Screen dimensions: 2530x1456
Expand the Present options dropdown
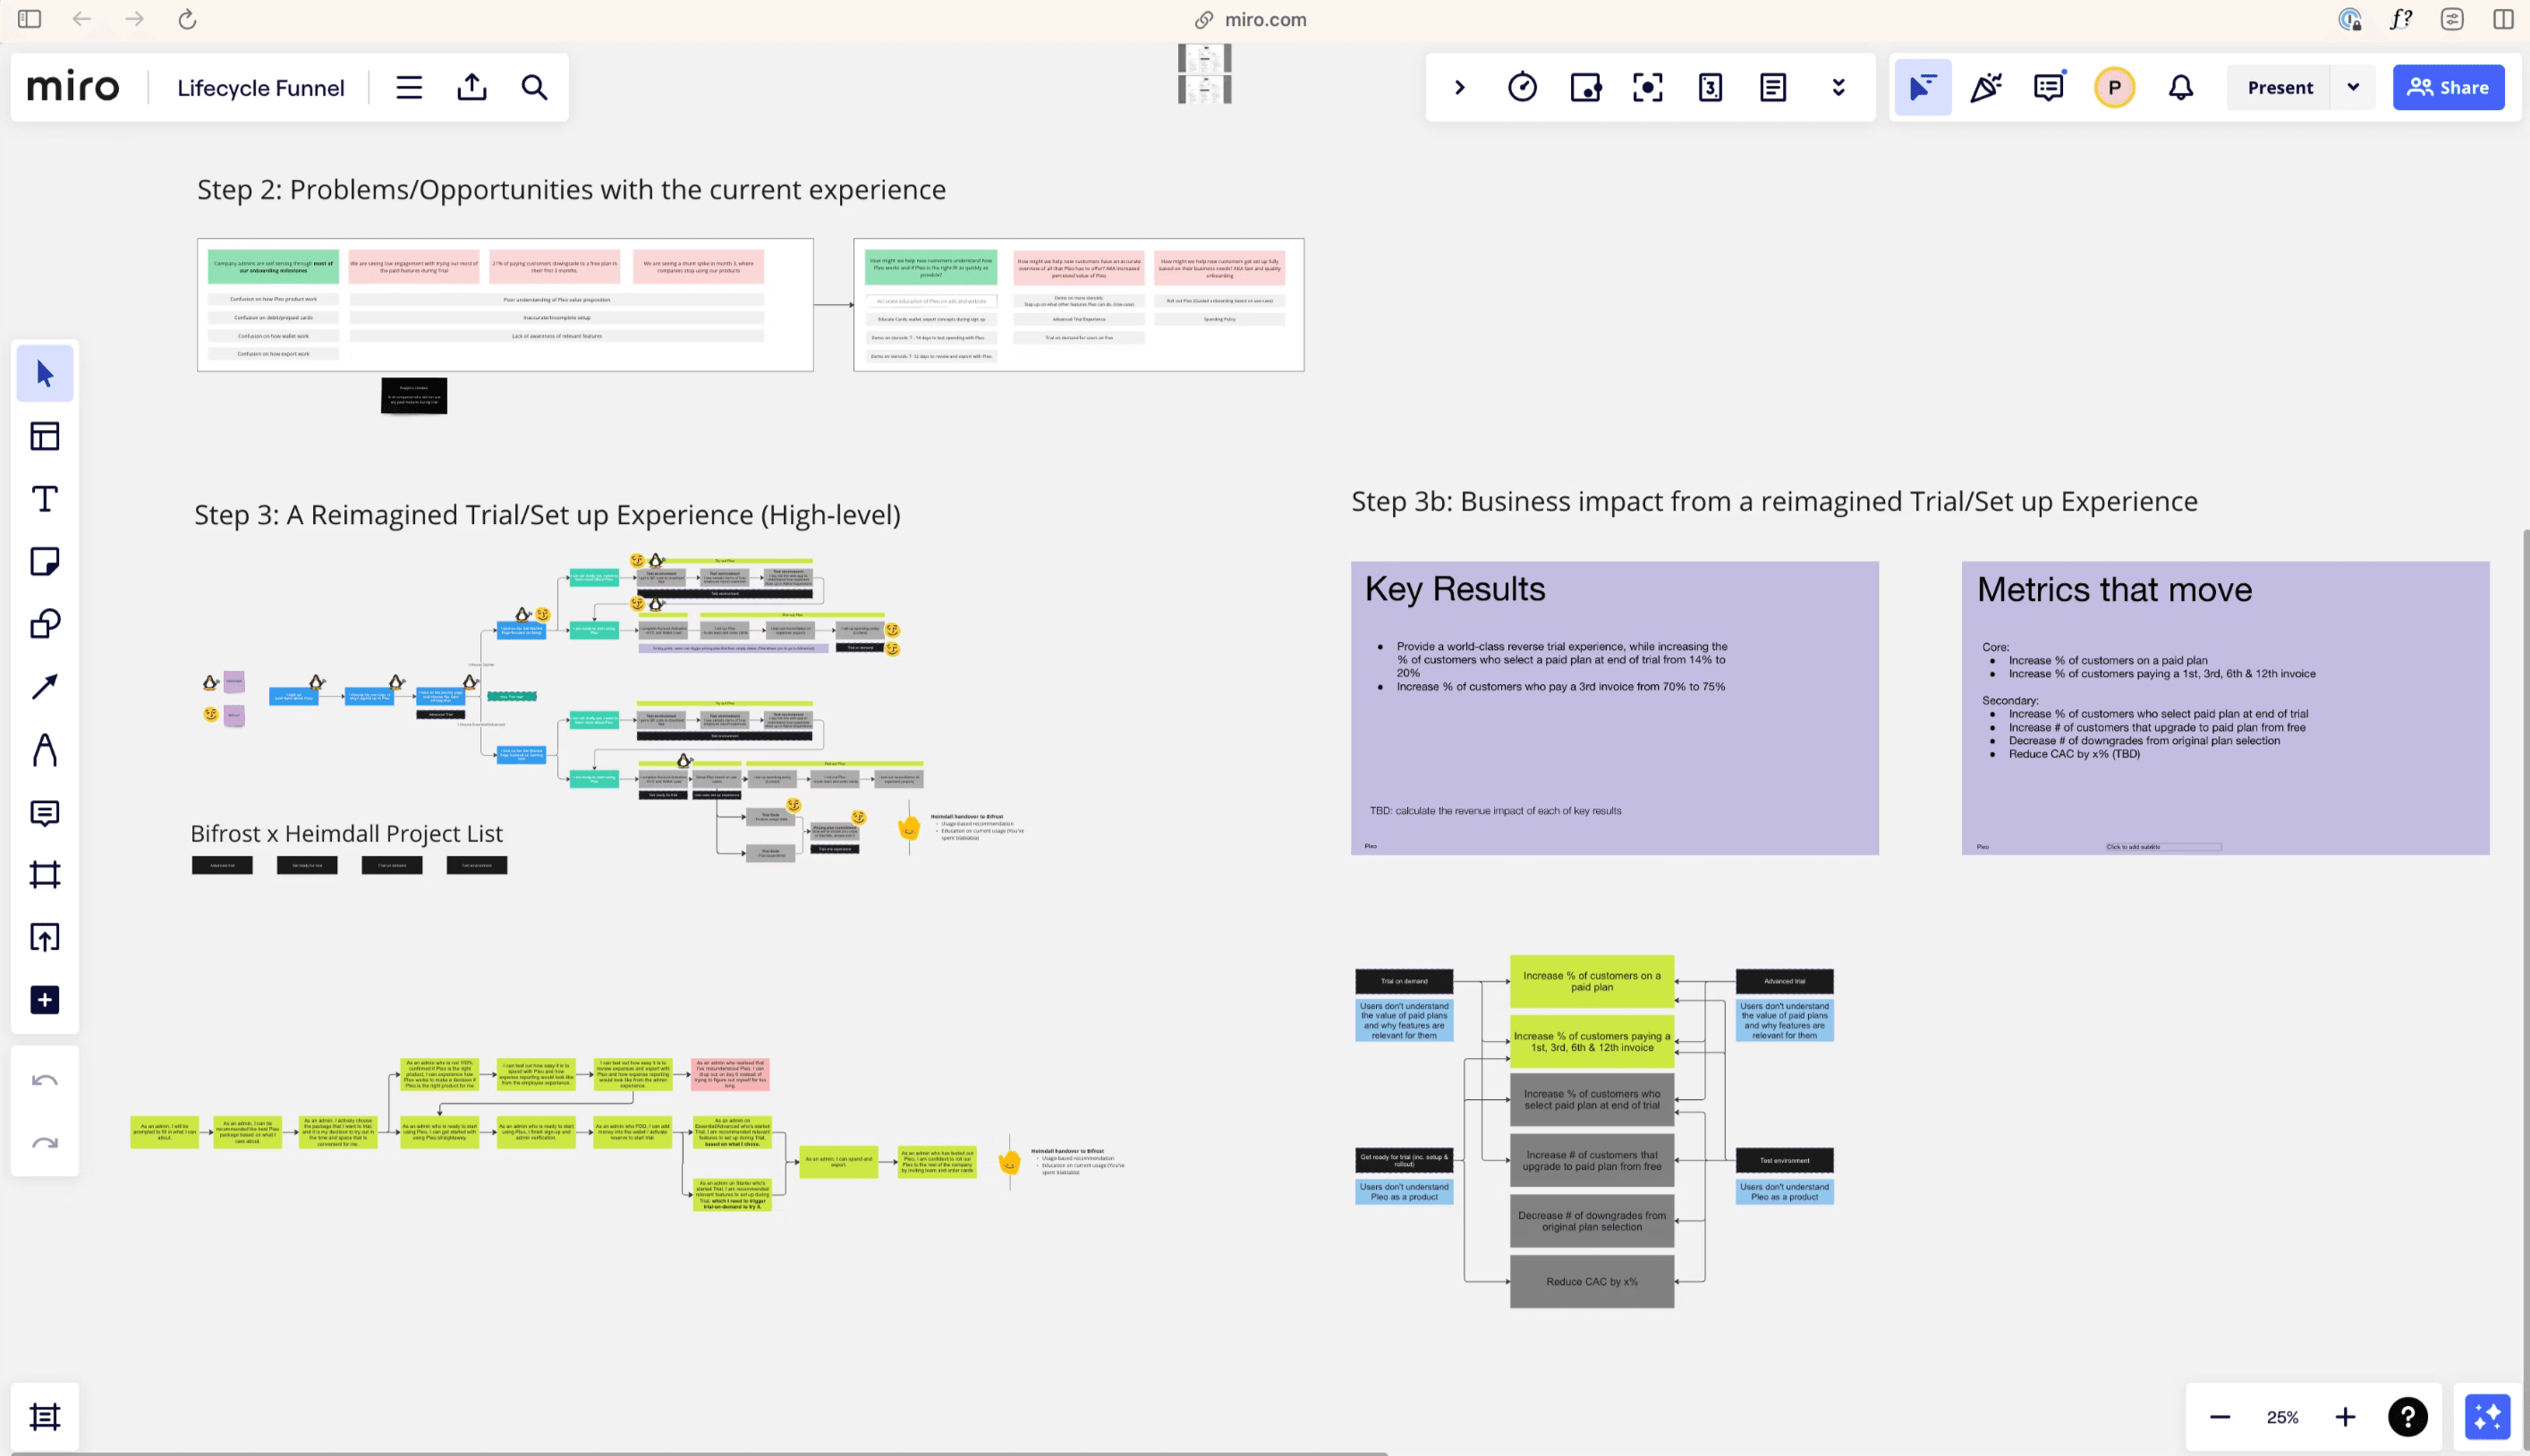coord(2353,88)
